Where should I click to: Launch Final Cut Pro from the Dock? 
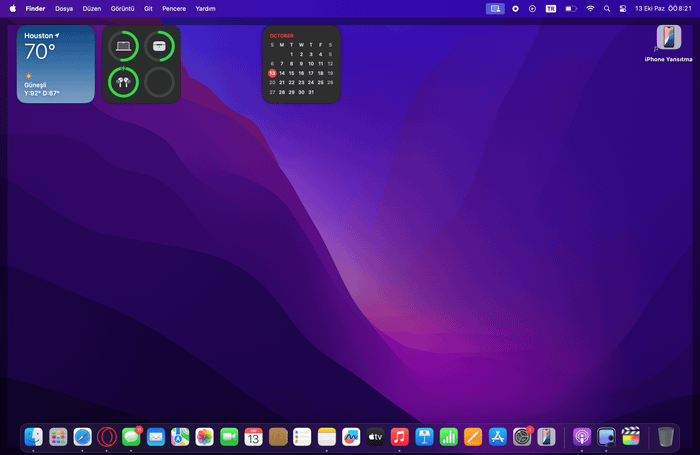tap(631, 436)
